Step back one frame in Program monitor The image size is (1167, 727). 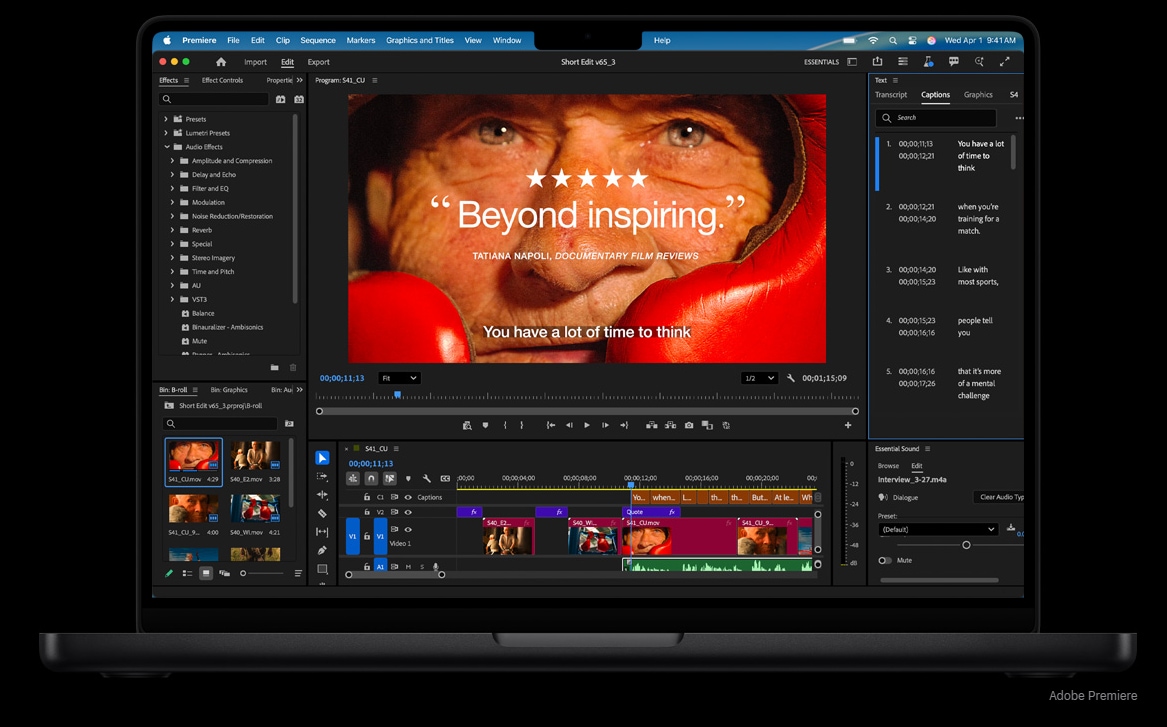569,425
